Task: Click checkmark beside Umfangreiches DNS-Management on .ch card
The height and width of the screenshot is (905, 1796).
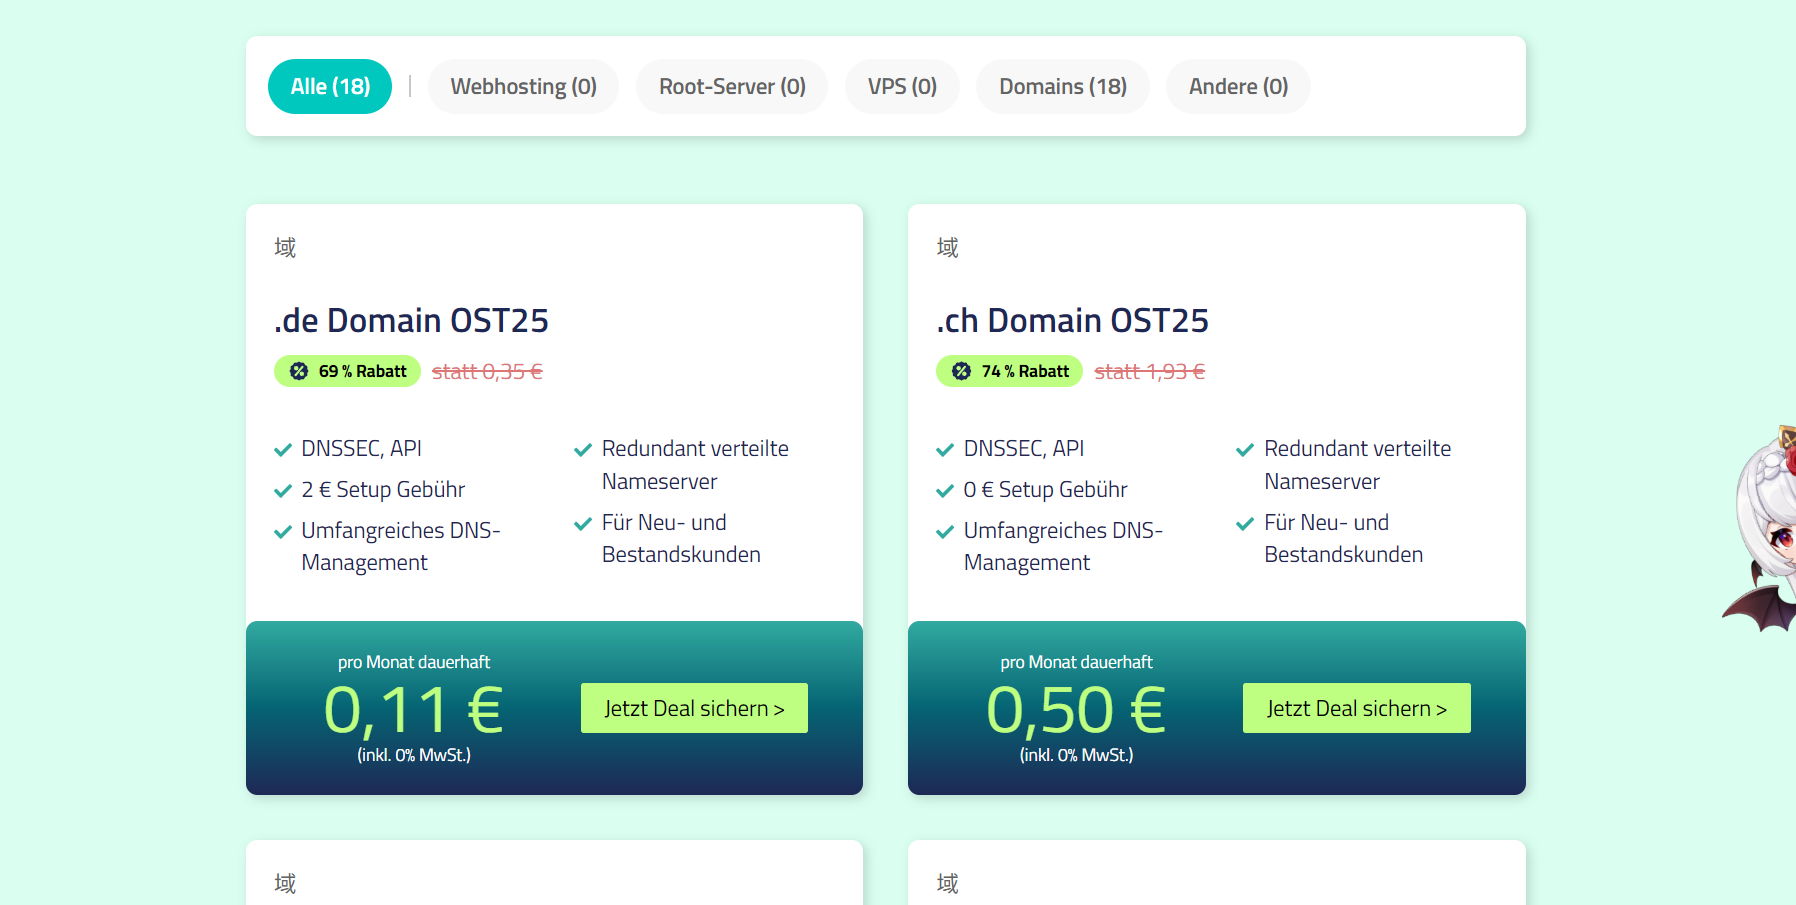Action: [945, 532]
